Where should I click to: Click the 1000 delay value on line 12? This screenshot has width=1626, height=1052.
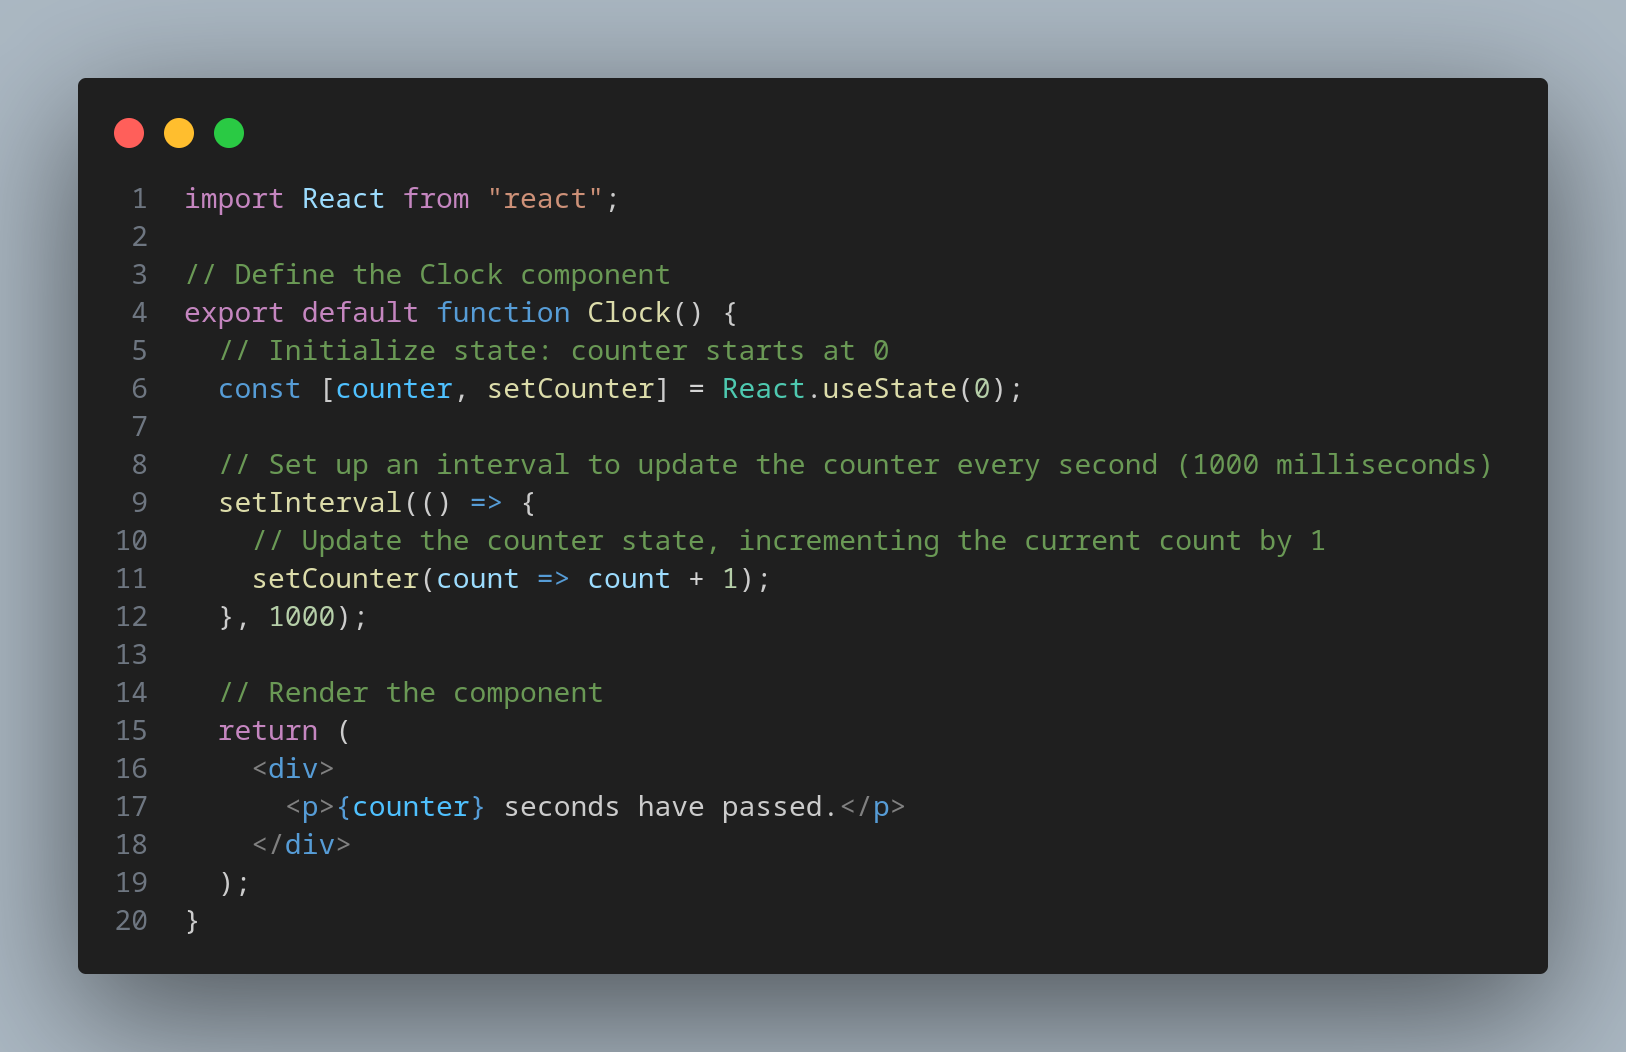pos(302,617)
